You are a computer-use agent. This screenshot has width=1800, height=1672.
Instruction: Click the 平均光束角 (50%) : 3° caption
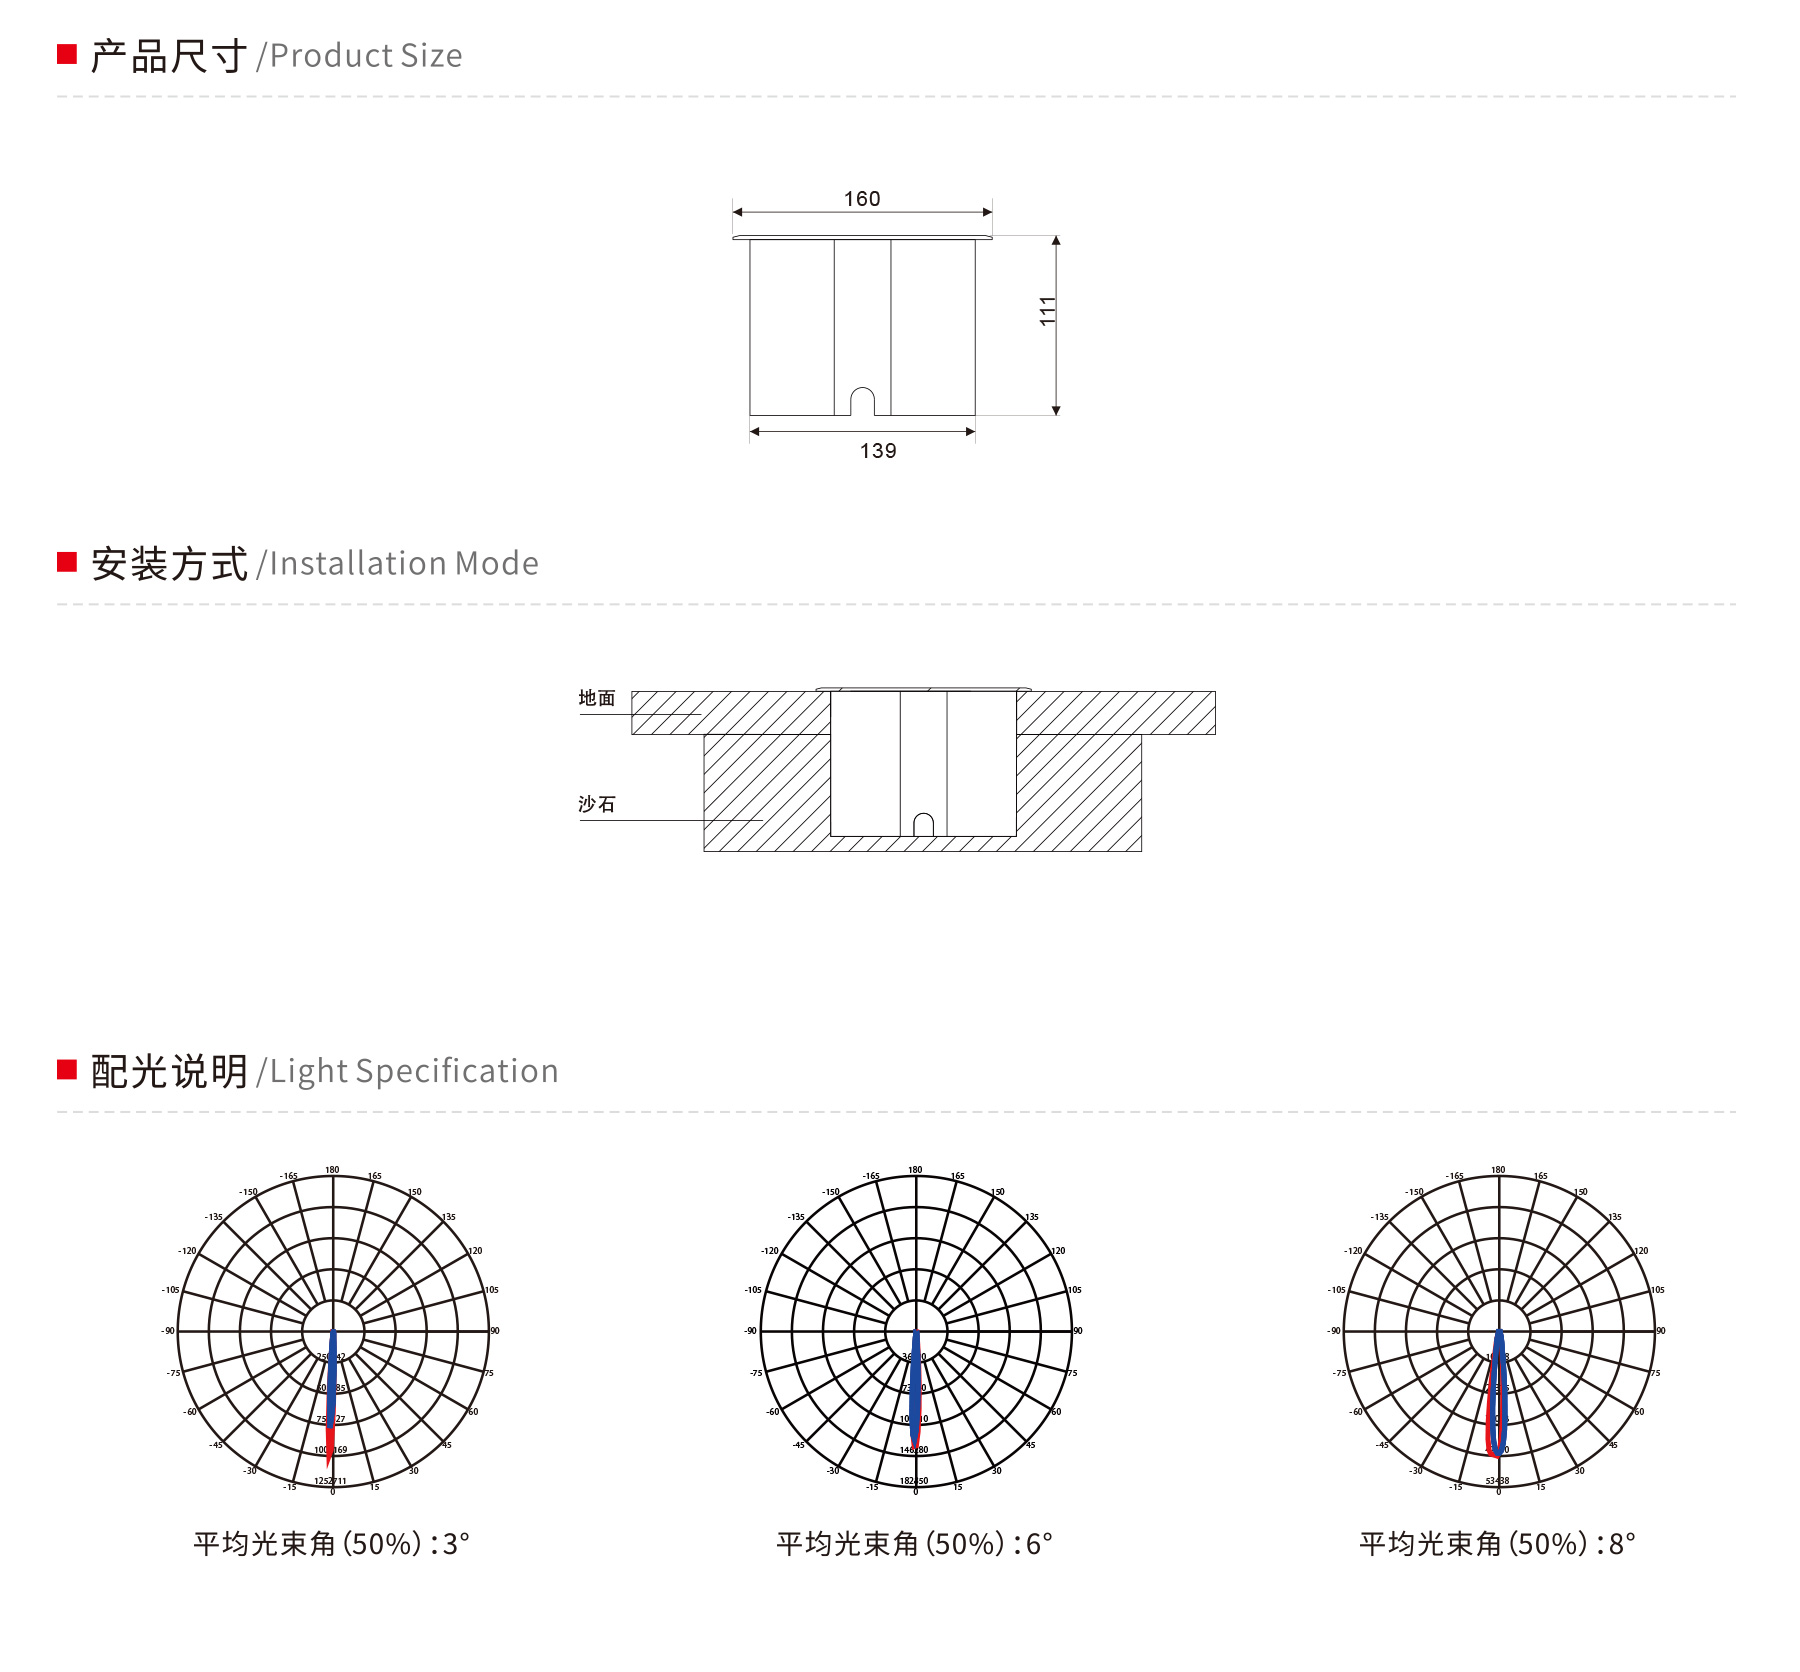click(x=332, y=1544)
